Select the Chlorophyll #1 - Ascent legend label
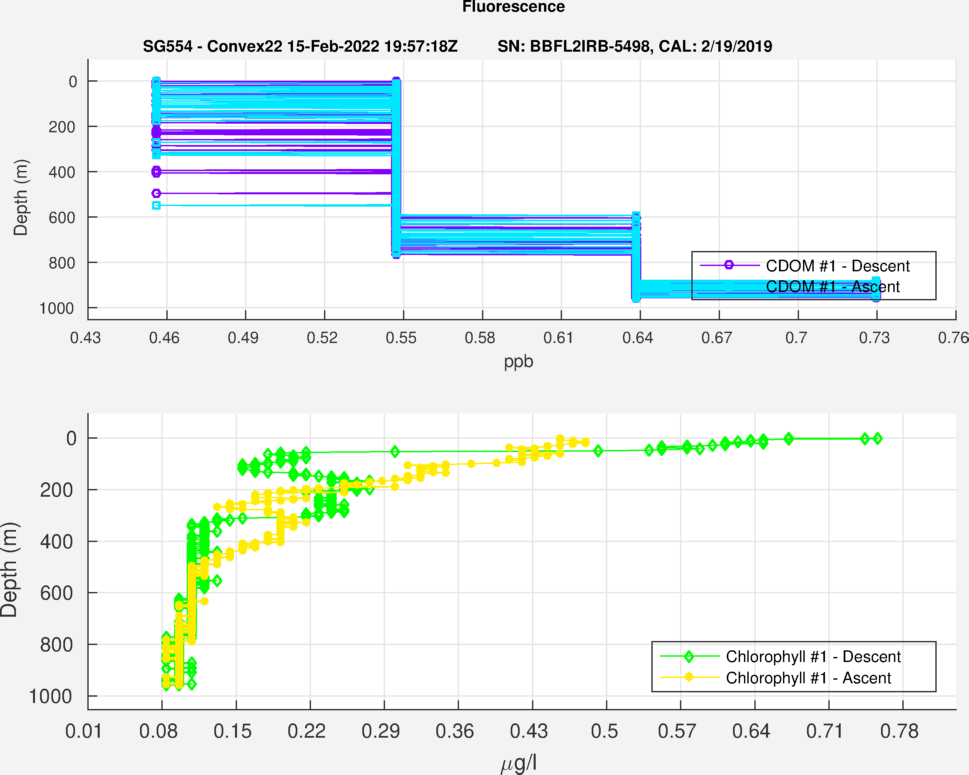 coord(808,678)
